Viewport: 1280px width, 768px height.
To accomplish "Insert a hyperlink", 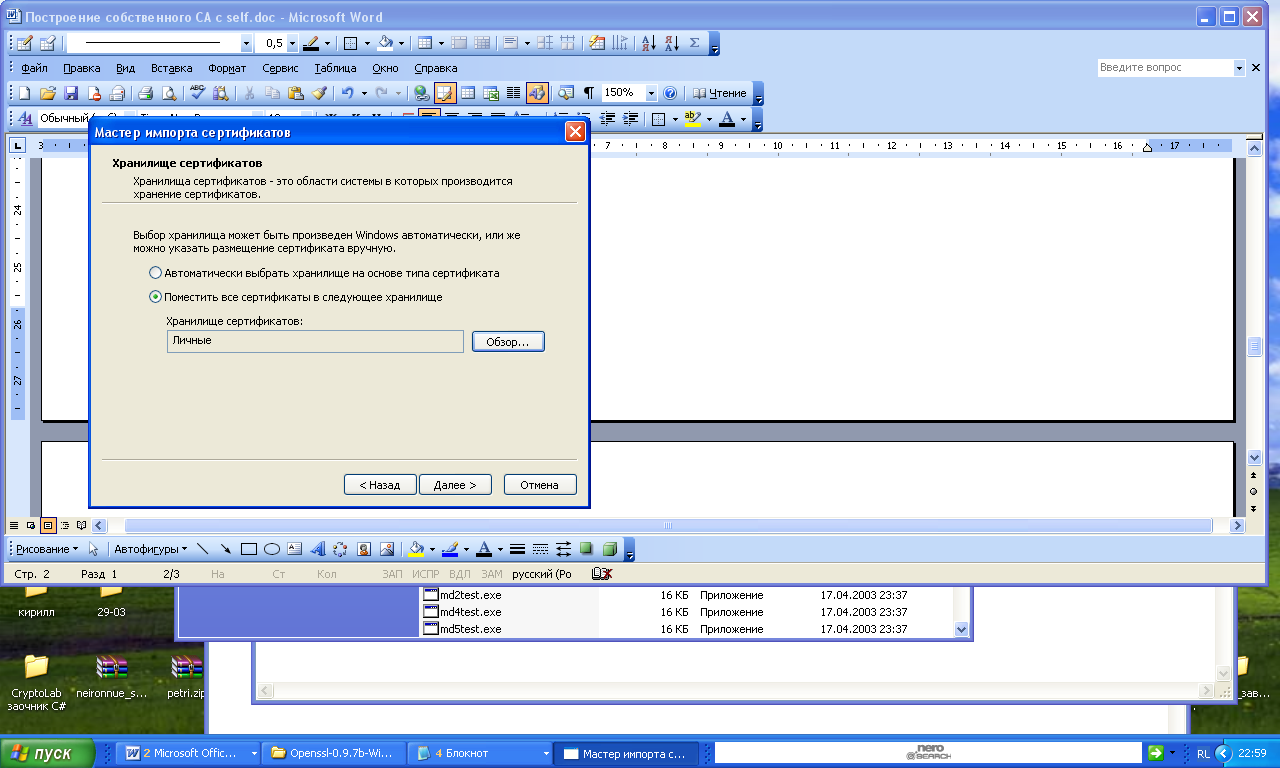I will pos(421,93).
